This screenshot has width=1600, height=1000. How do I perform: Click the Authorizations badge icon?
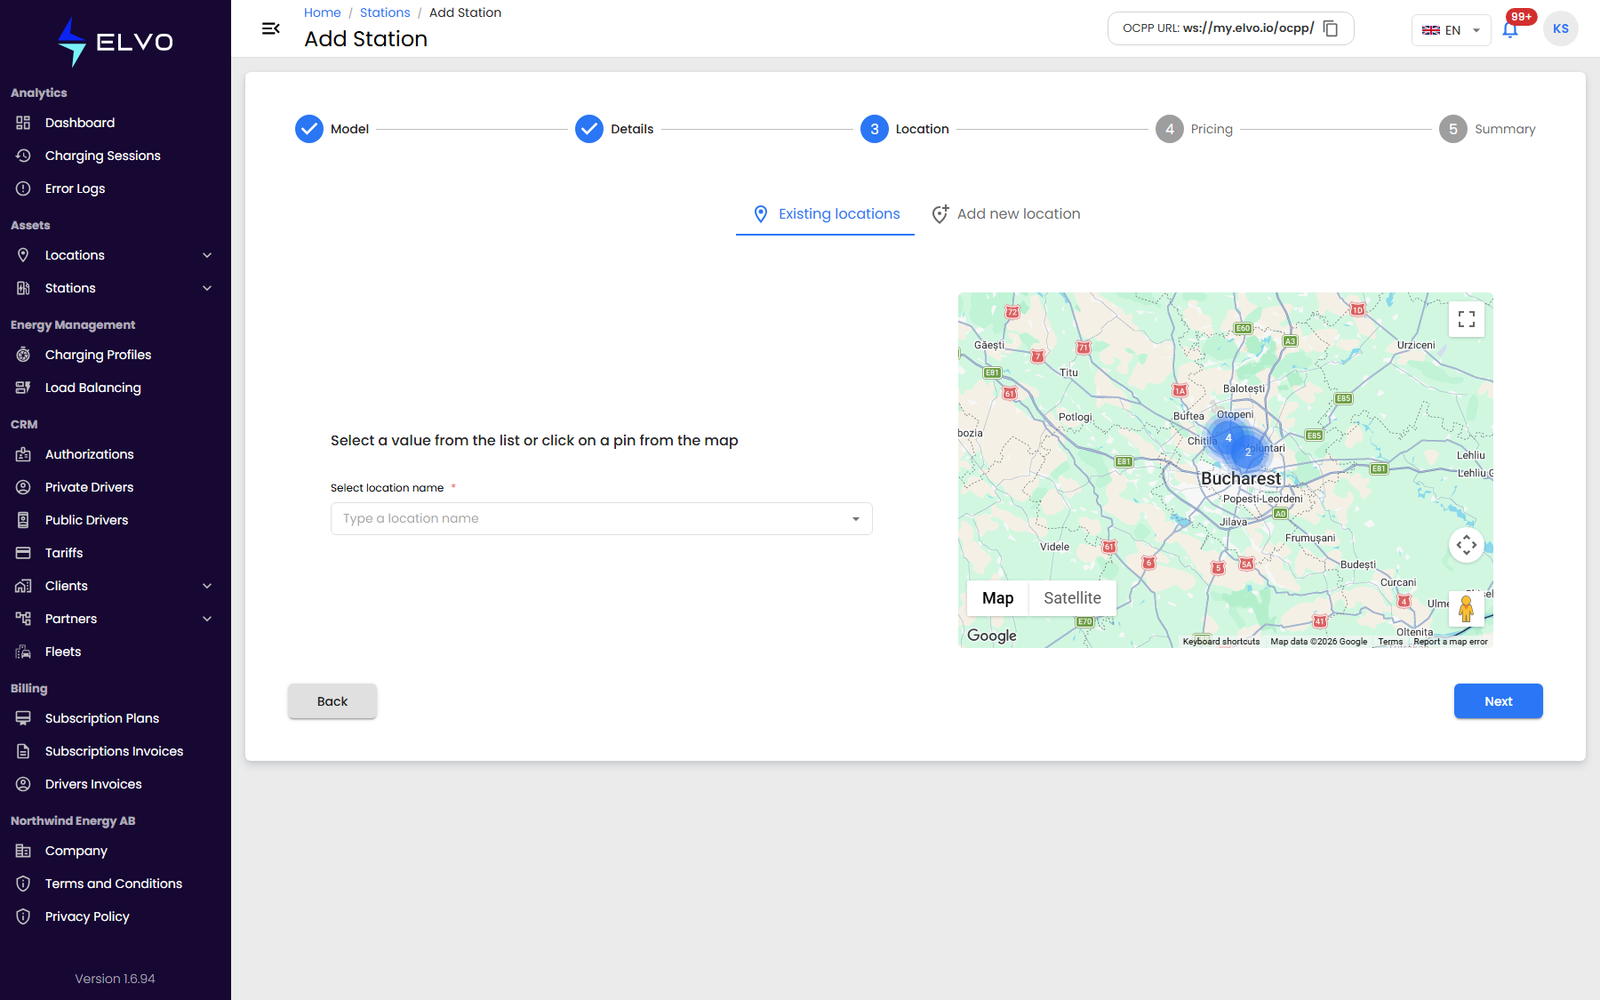pos(23,454)
